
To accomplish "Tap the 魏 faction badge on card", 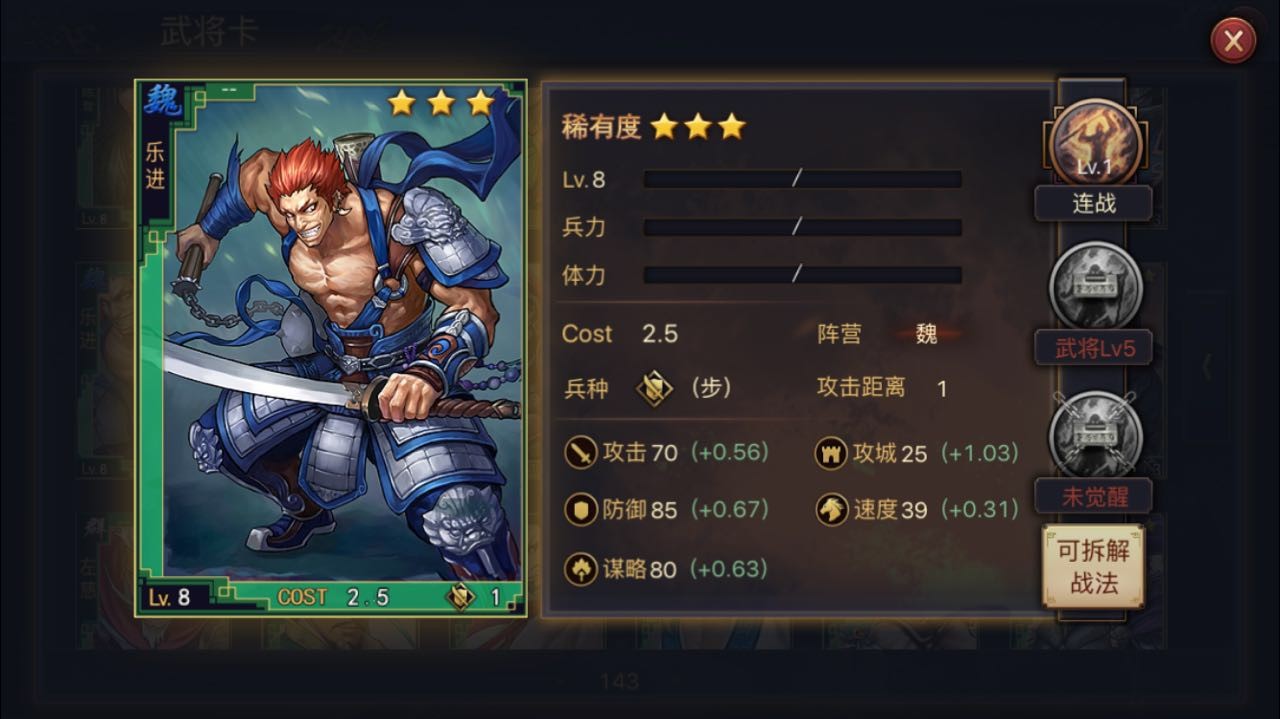I will click(x=161, y=101).
